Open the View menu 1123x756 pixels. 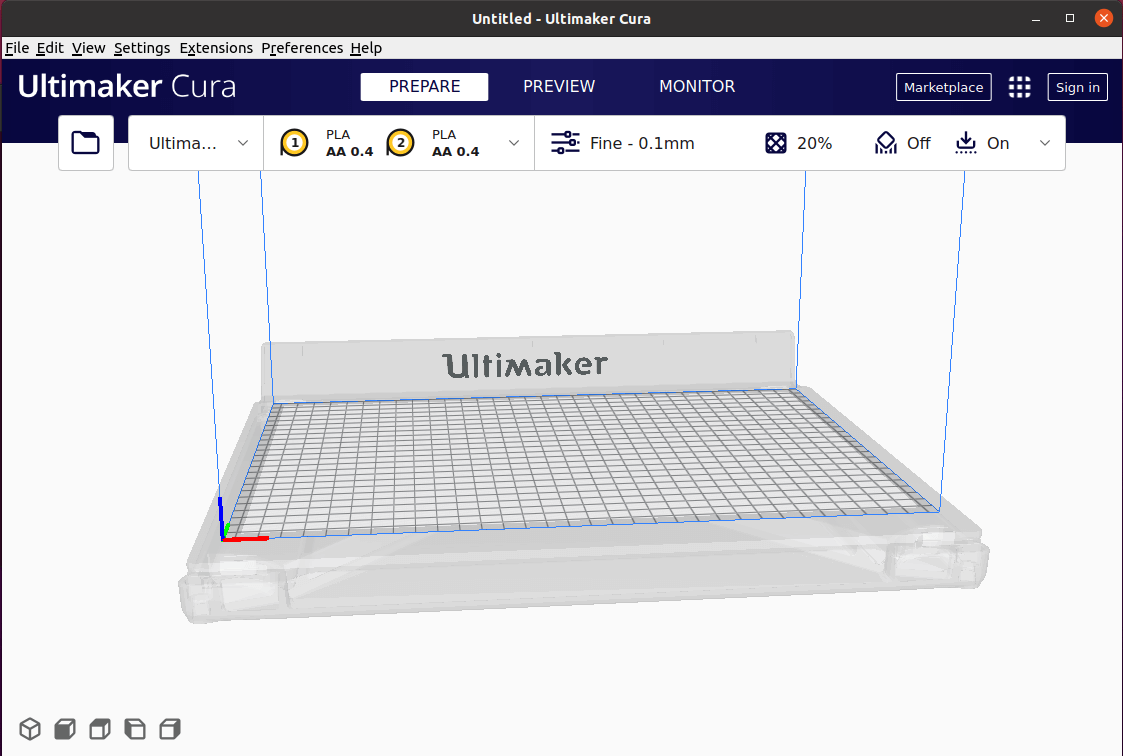[x=89, y=48]
